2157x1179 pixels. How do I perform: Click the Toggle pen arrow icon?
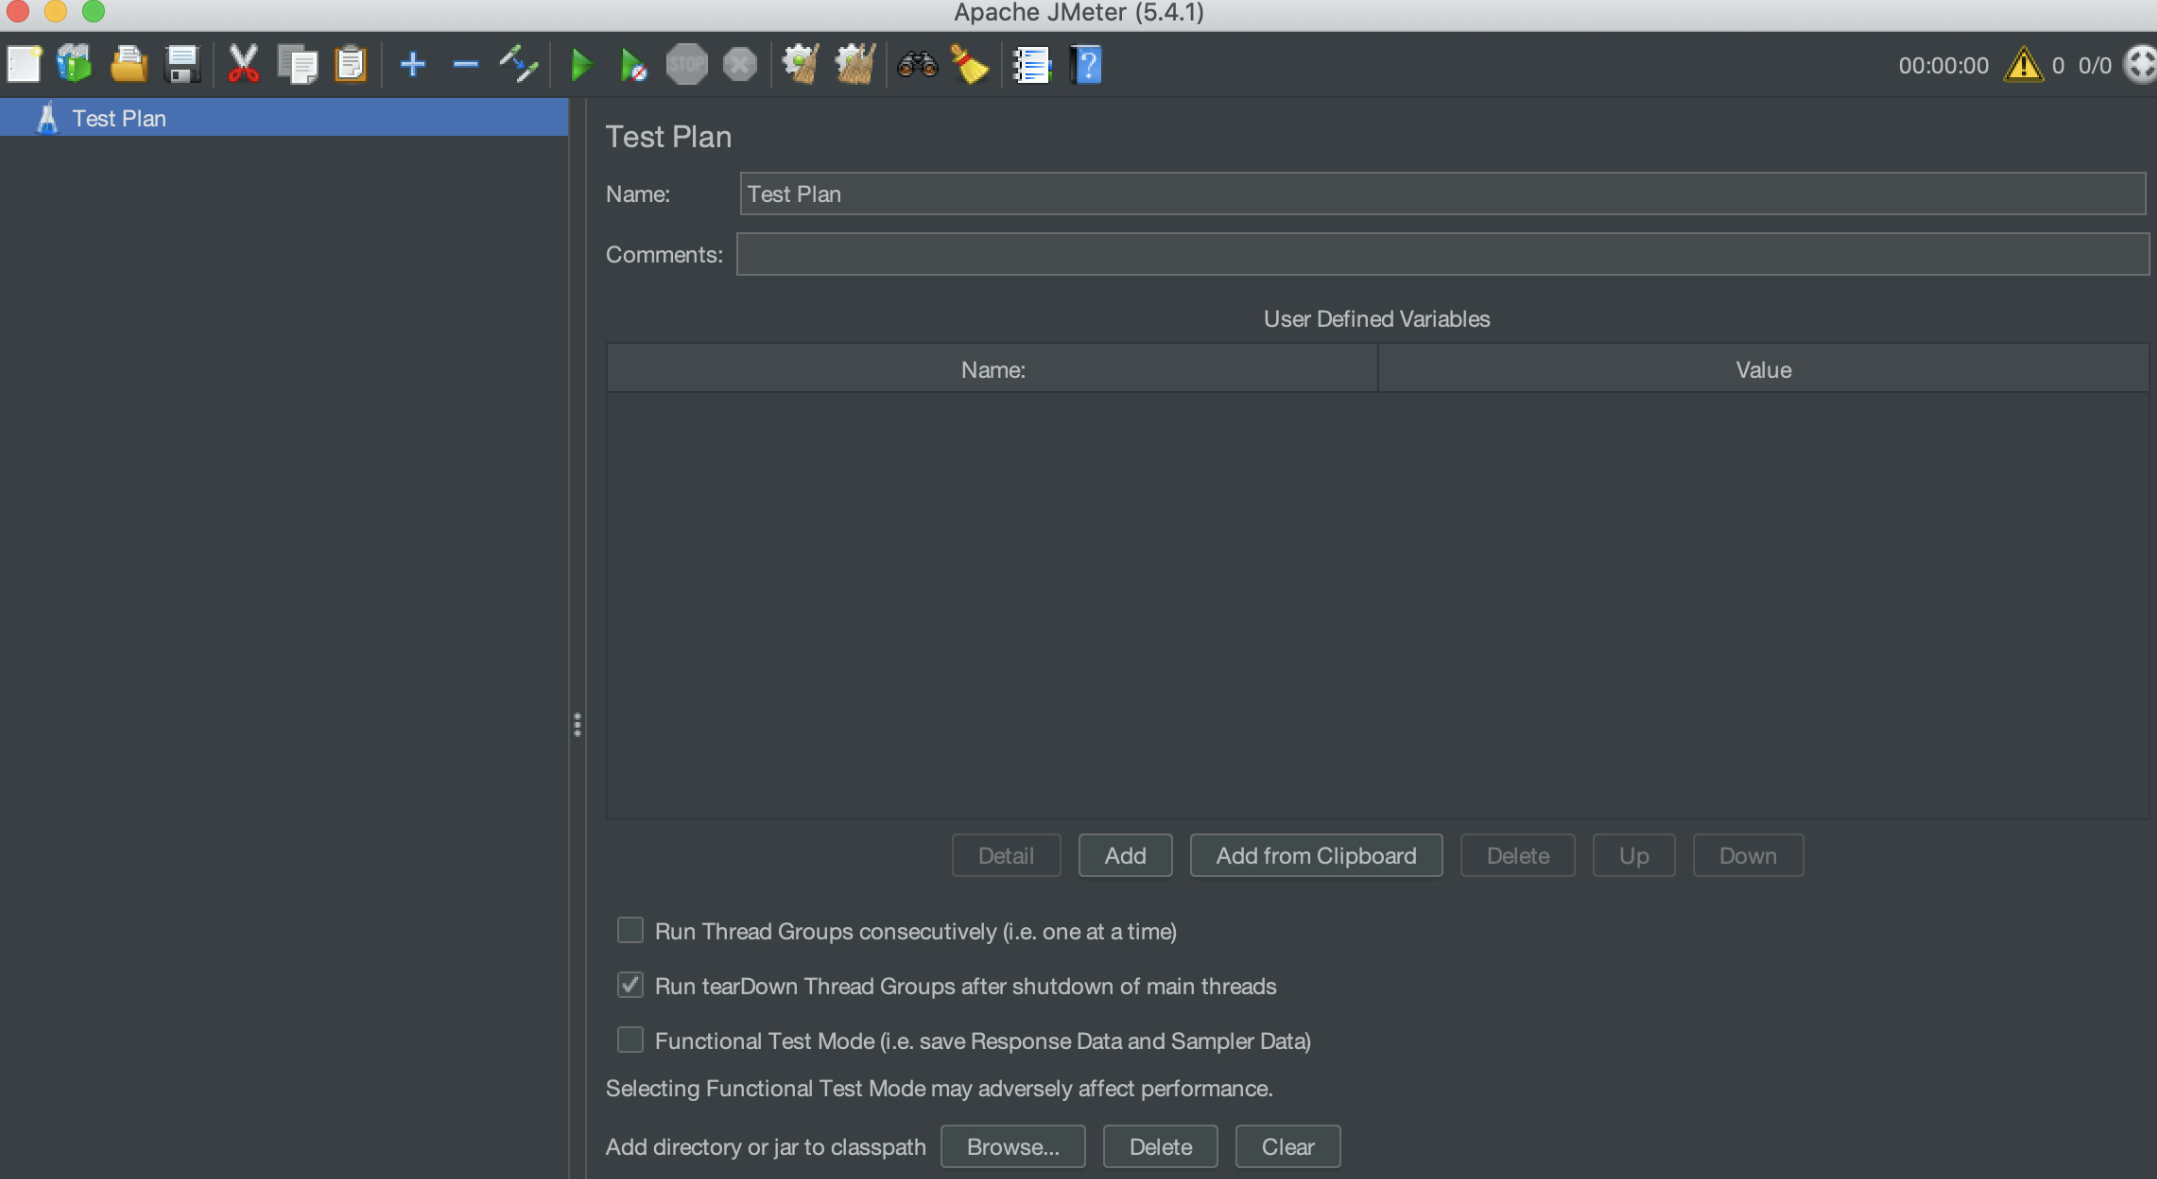[x=519, y=65]
